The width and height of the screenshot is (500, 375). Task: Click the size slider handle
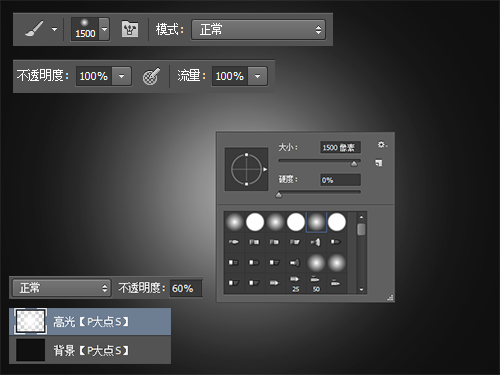point(354,163)
